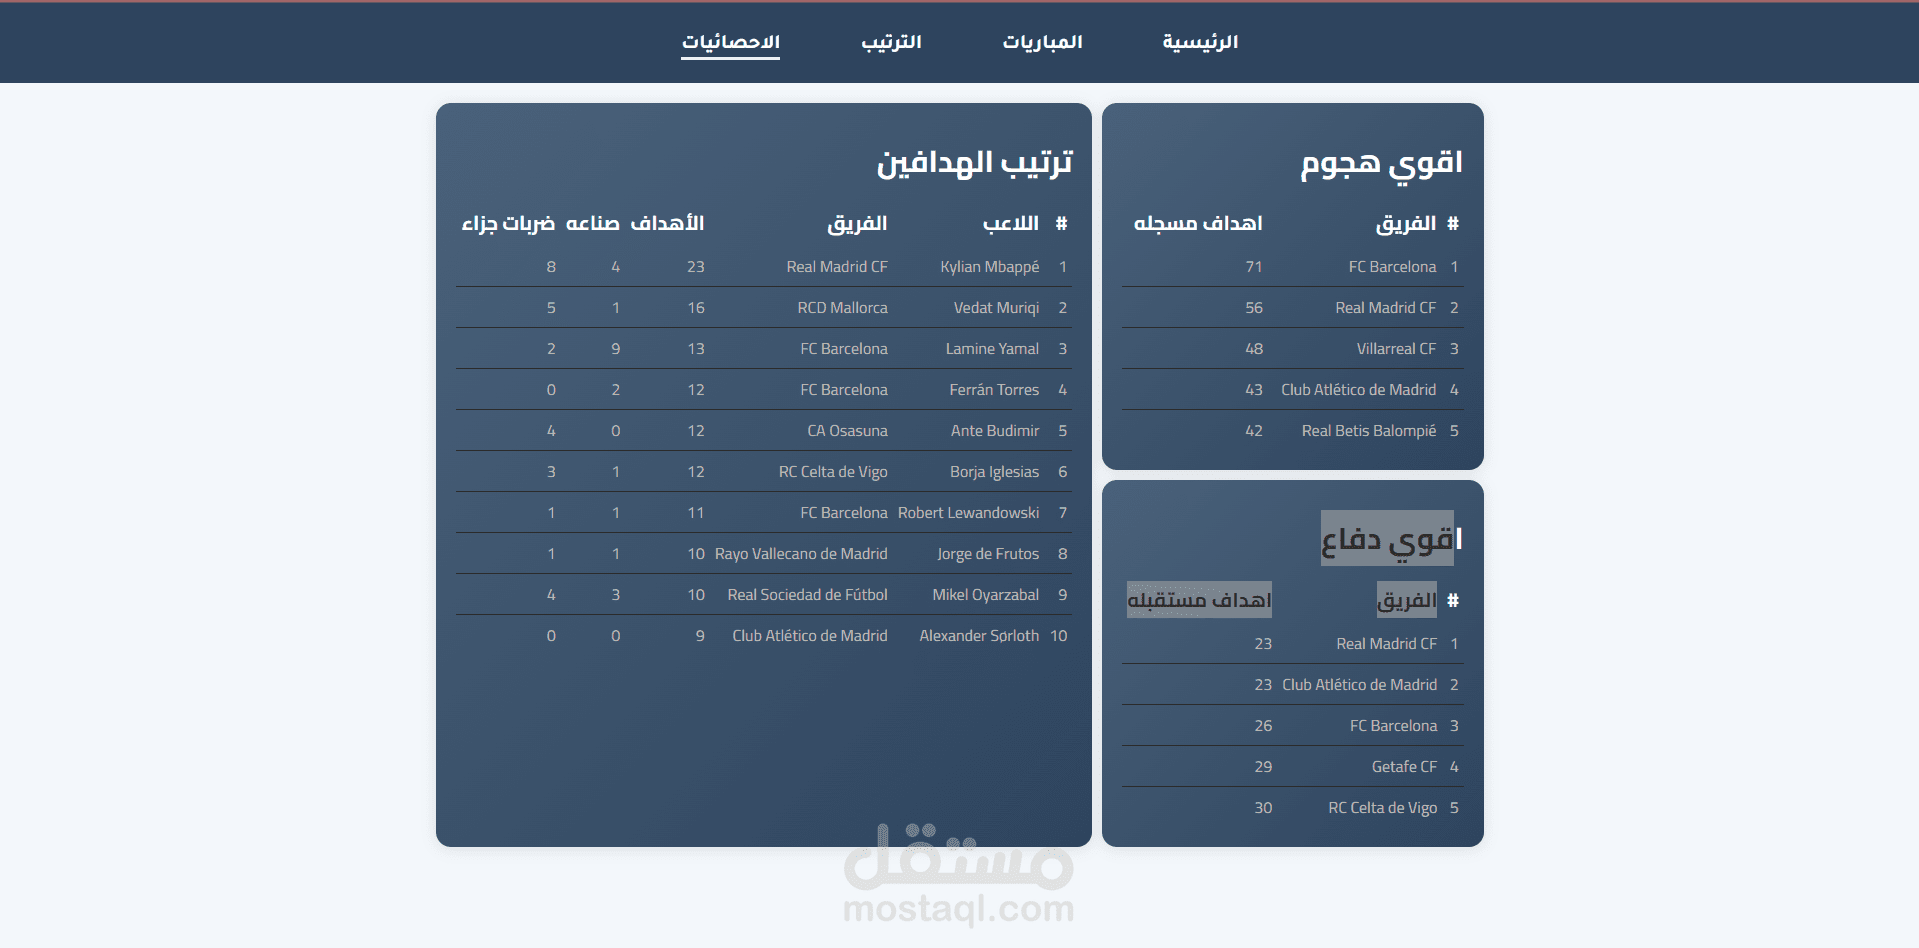
Task: Click Sørloth's goals value 9
Action: point(700,636)
